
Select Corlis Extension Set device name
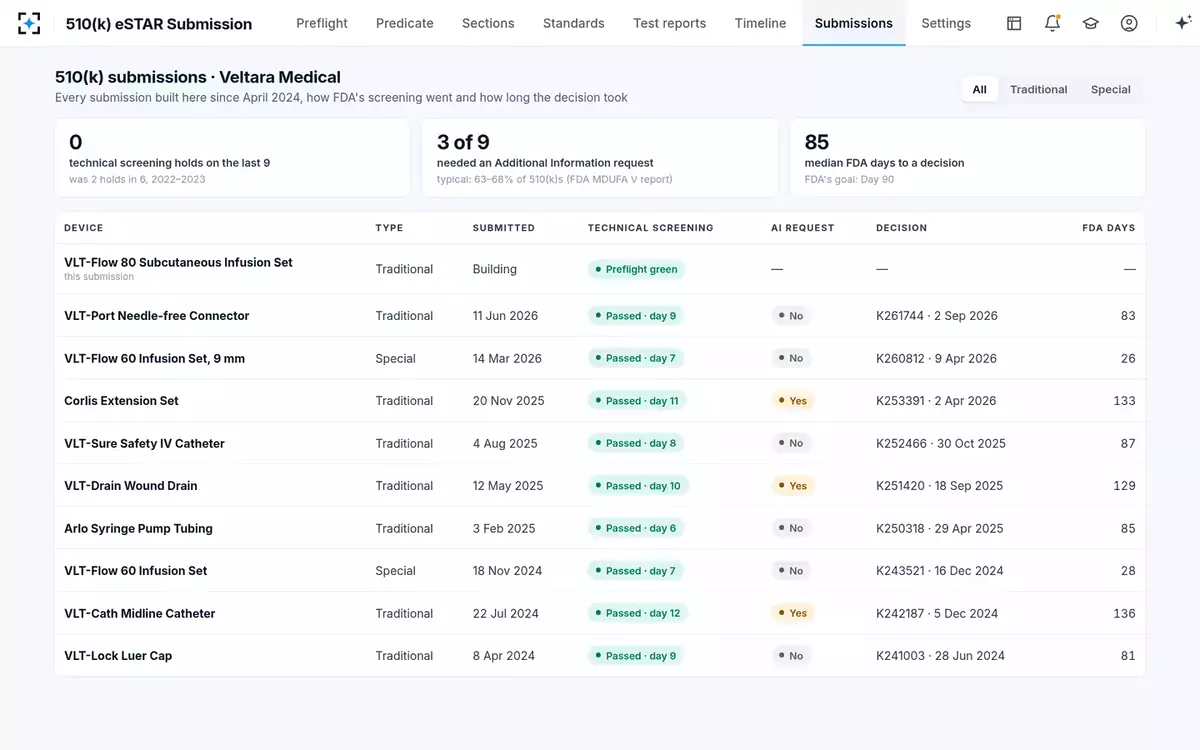[x=121, y=401]
